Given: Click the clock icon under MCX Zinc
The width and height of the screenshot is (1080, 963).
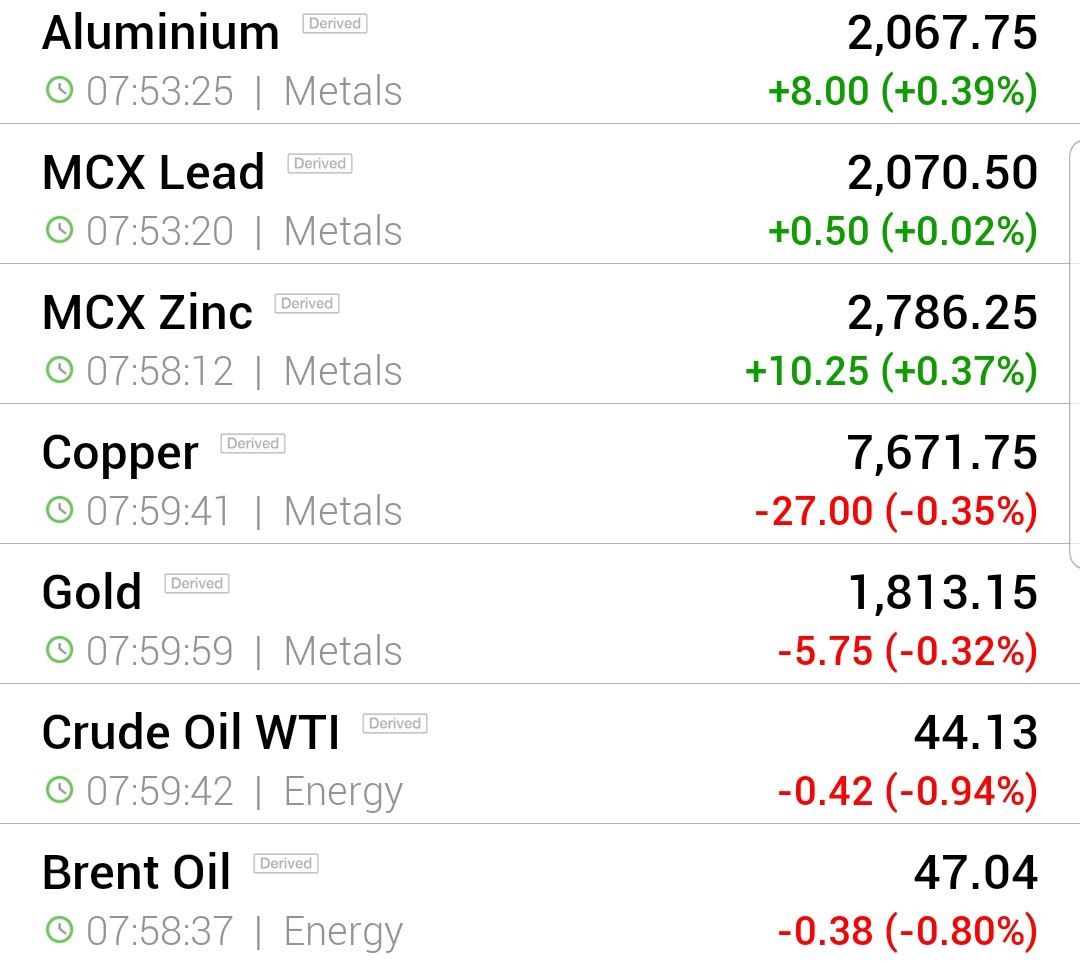Looking at the screenshot, I should [59, 371].
